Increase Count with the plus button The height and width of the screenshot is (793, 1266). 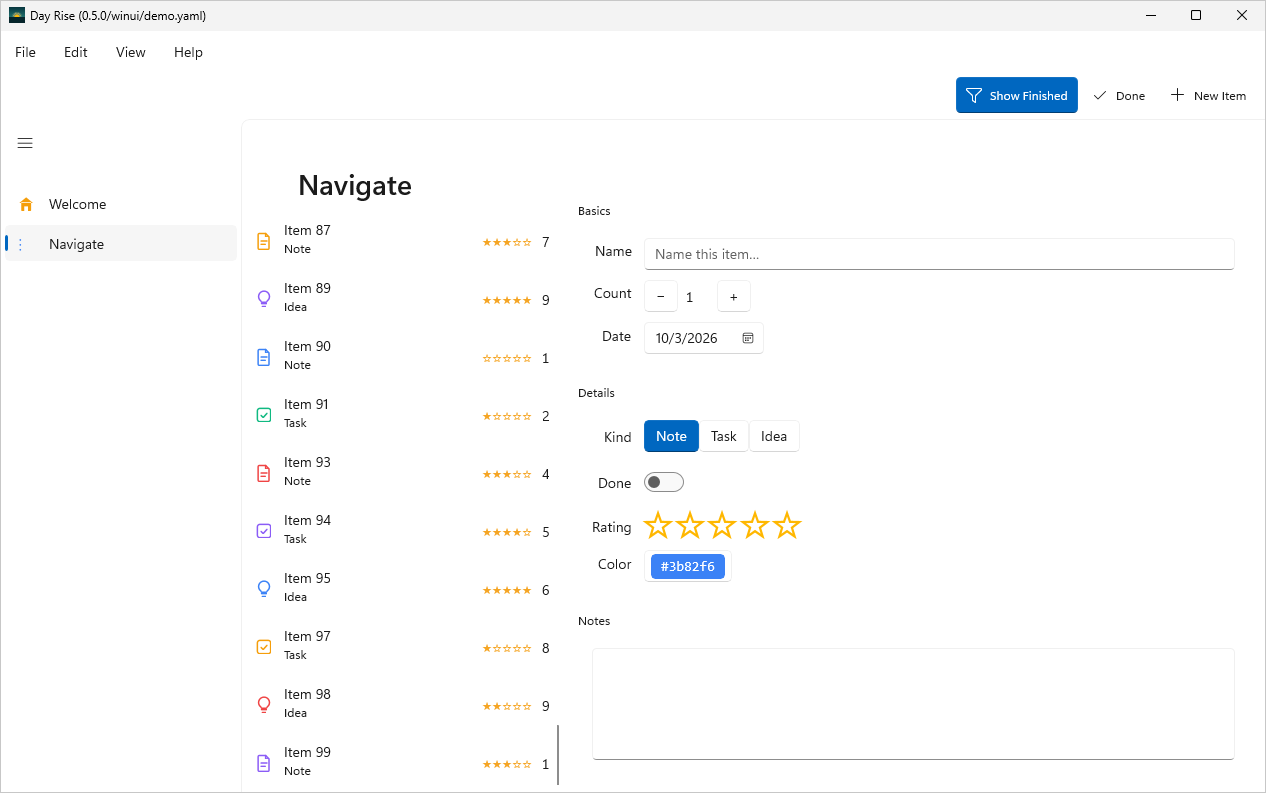click(x=734, y=297)
